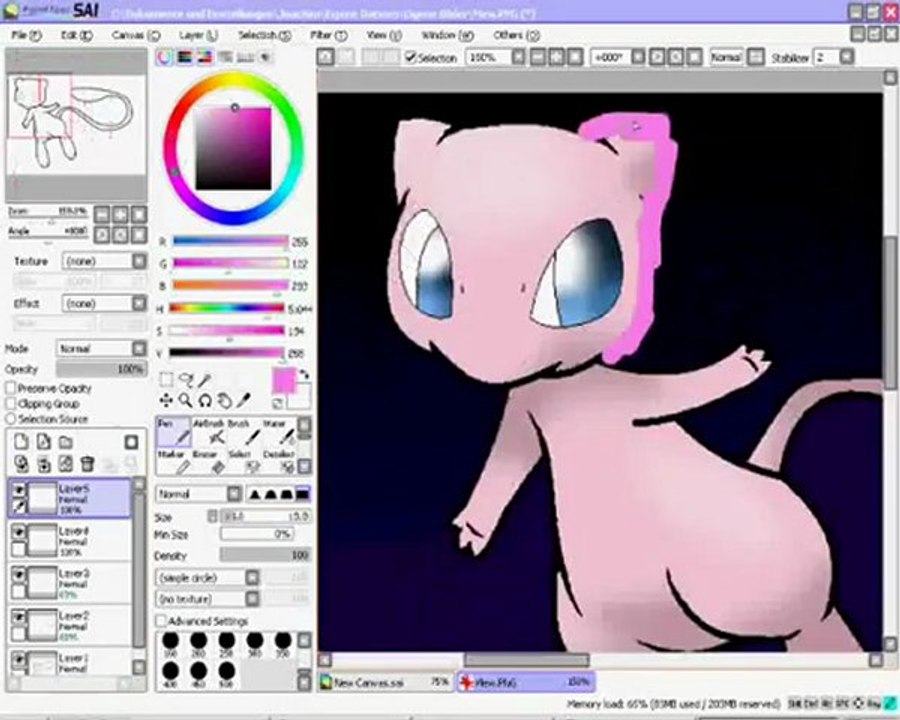
Task: Create a new layer folder
Action: tap(65, 442)
